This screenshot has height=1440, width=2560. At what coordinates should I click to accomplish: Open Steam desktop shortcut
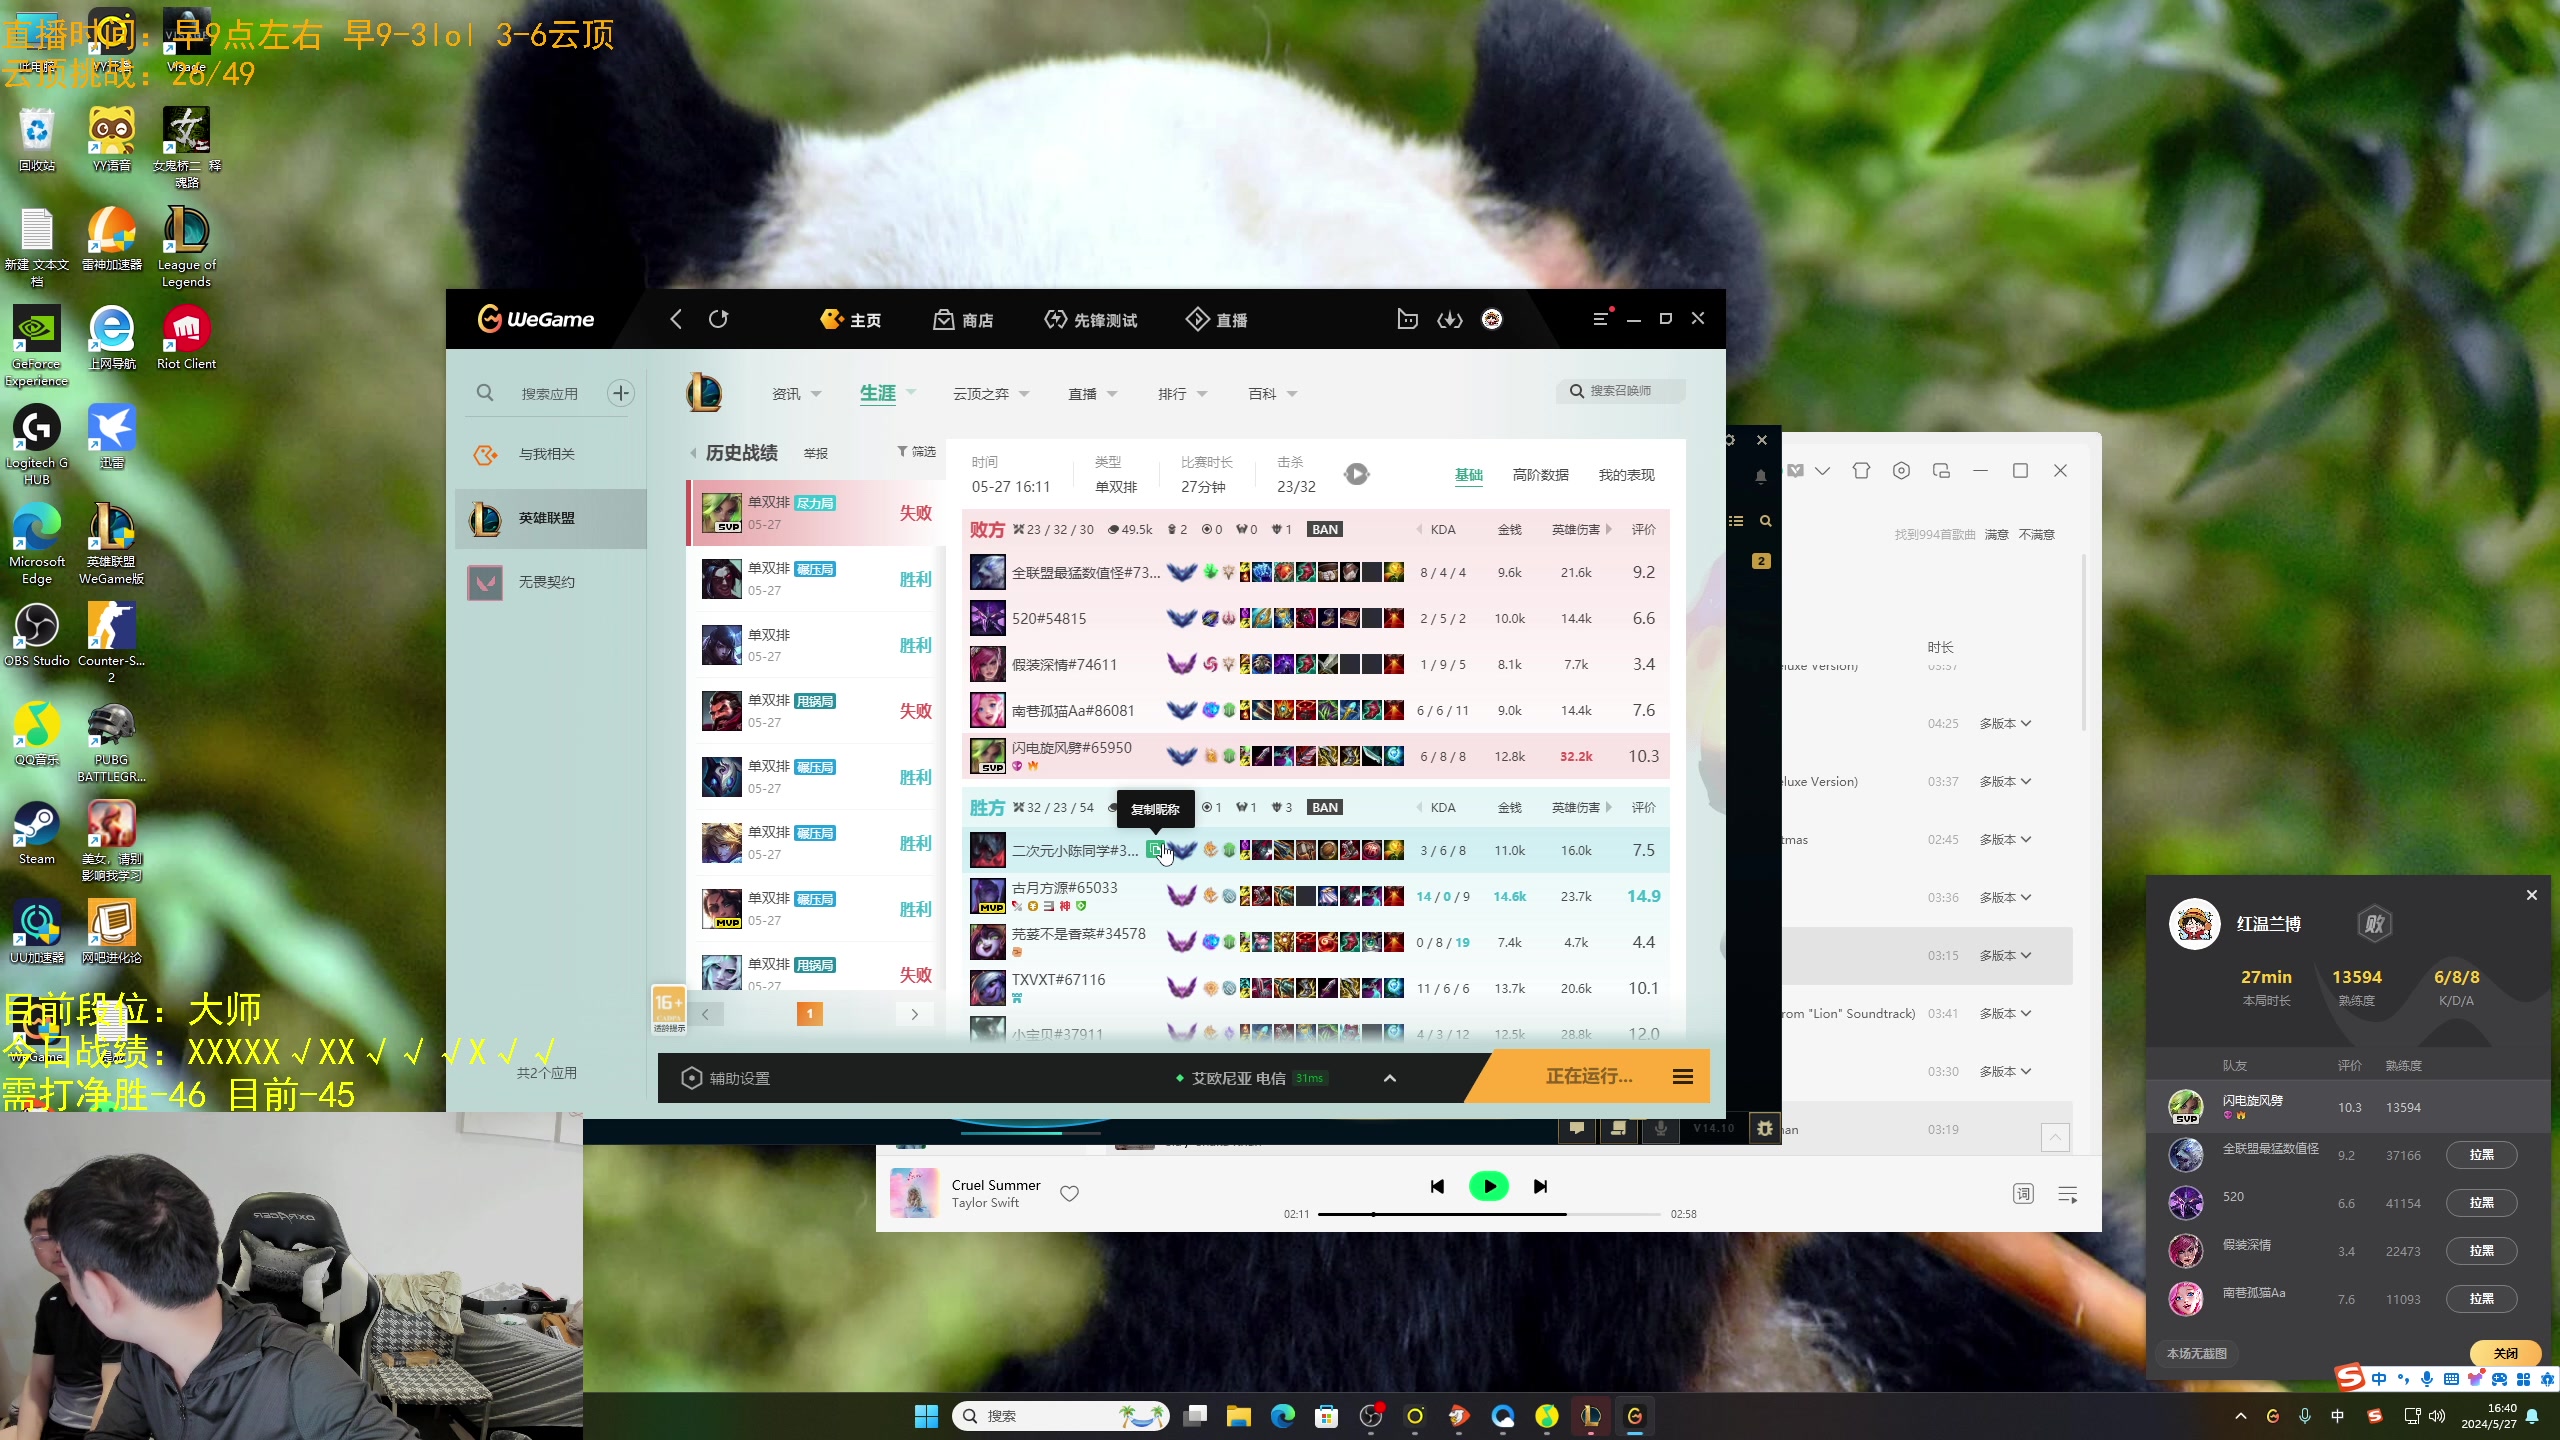(37, 833)
